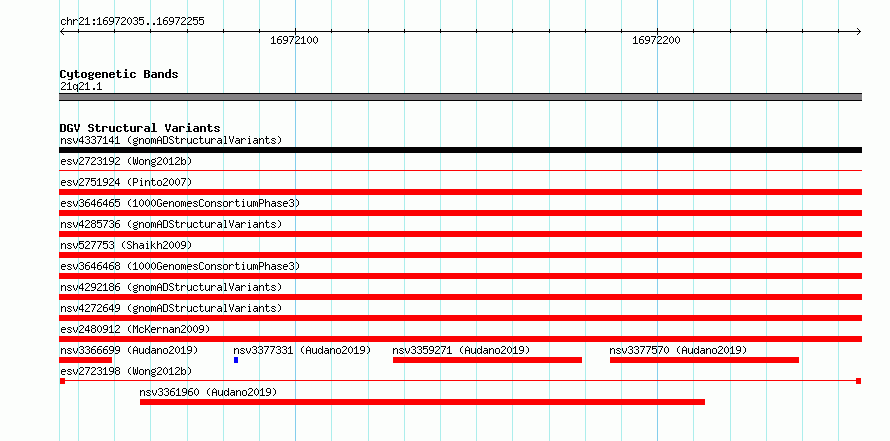890x441 pixels.
Task: Click the Cytogenetic Bands track title
Action: click(x=119, y=74)
